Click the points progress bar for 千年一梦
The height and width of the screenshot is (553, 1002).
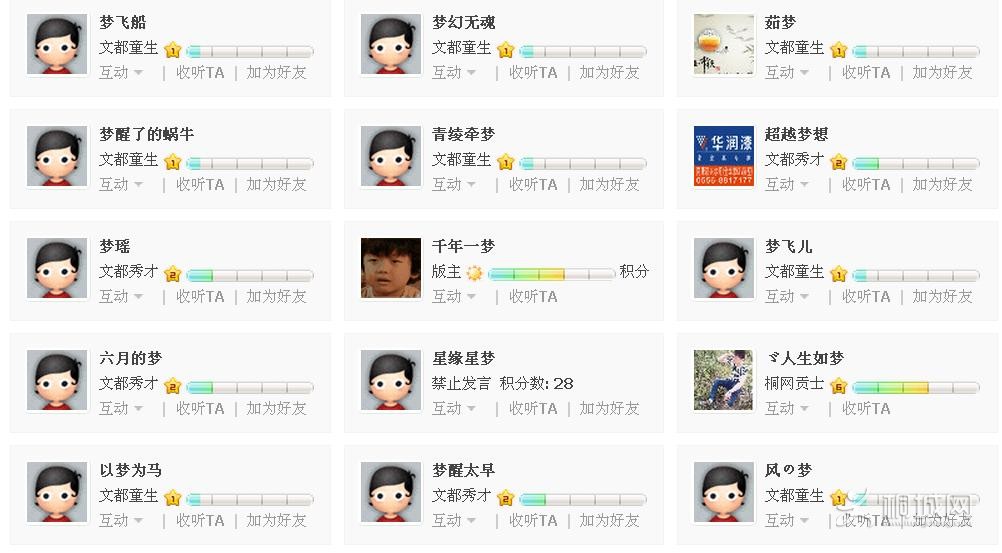point(551,274)
